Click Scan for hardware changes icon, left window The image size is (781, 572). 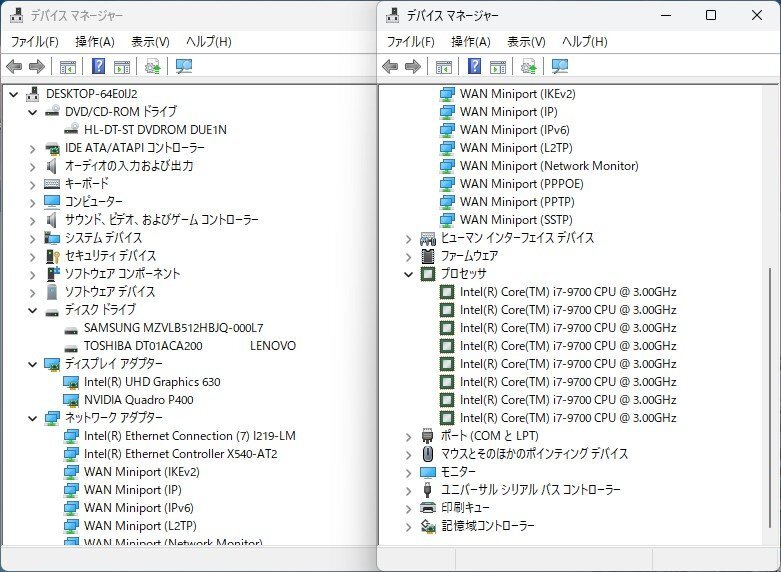(x=184, y=66)
